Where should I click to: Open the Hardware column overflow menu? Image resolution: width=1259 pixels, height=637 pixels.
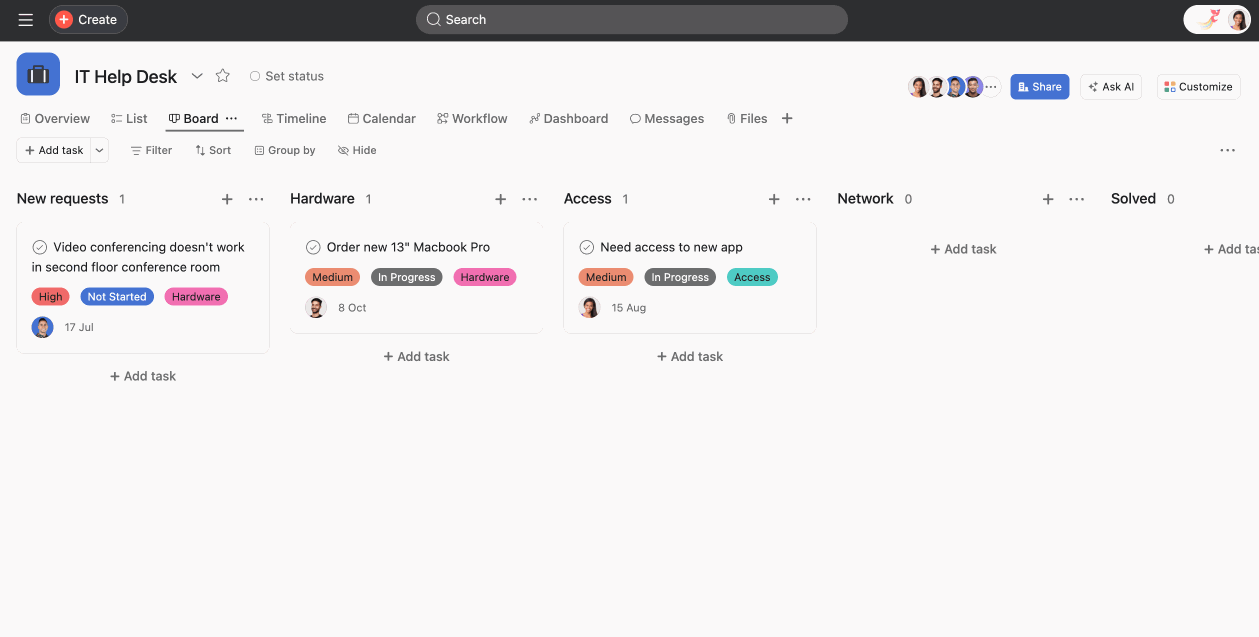528,199
